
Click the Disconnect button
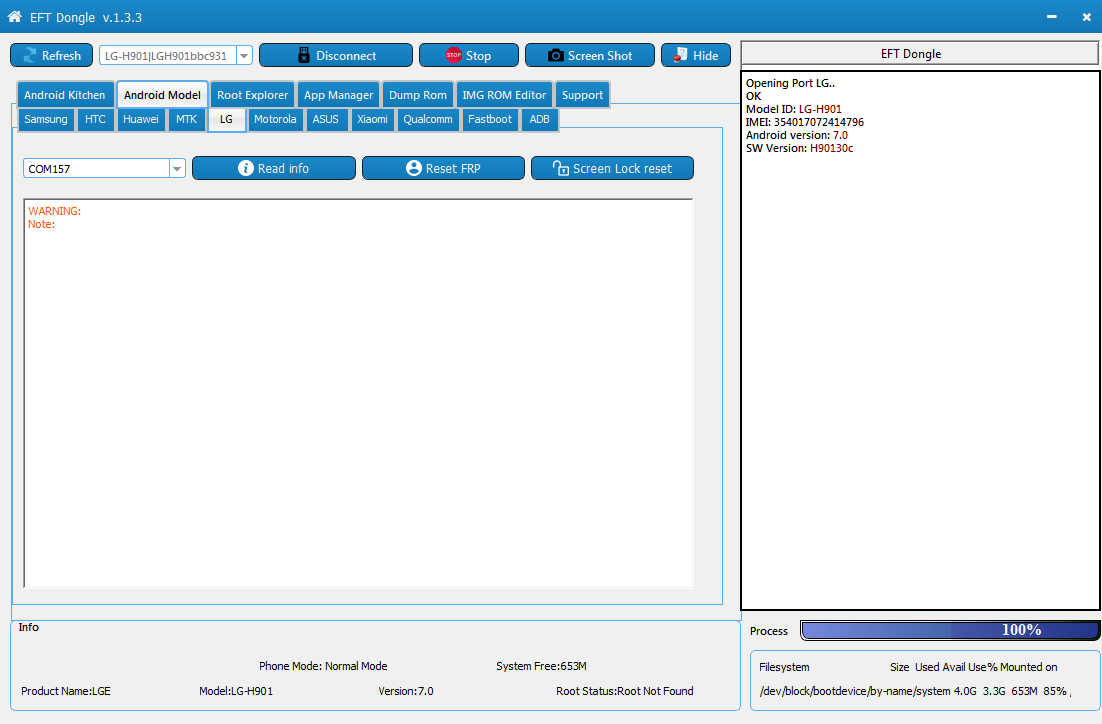336,56
